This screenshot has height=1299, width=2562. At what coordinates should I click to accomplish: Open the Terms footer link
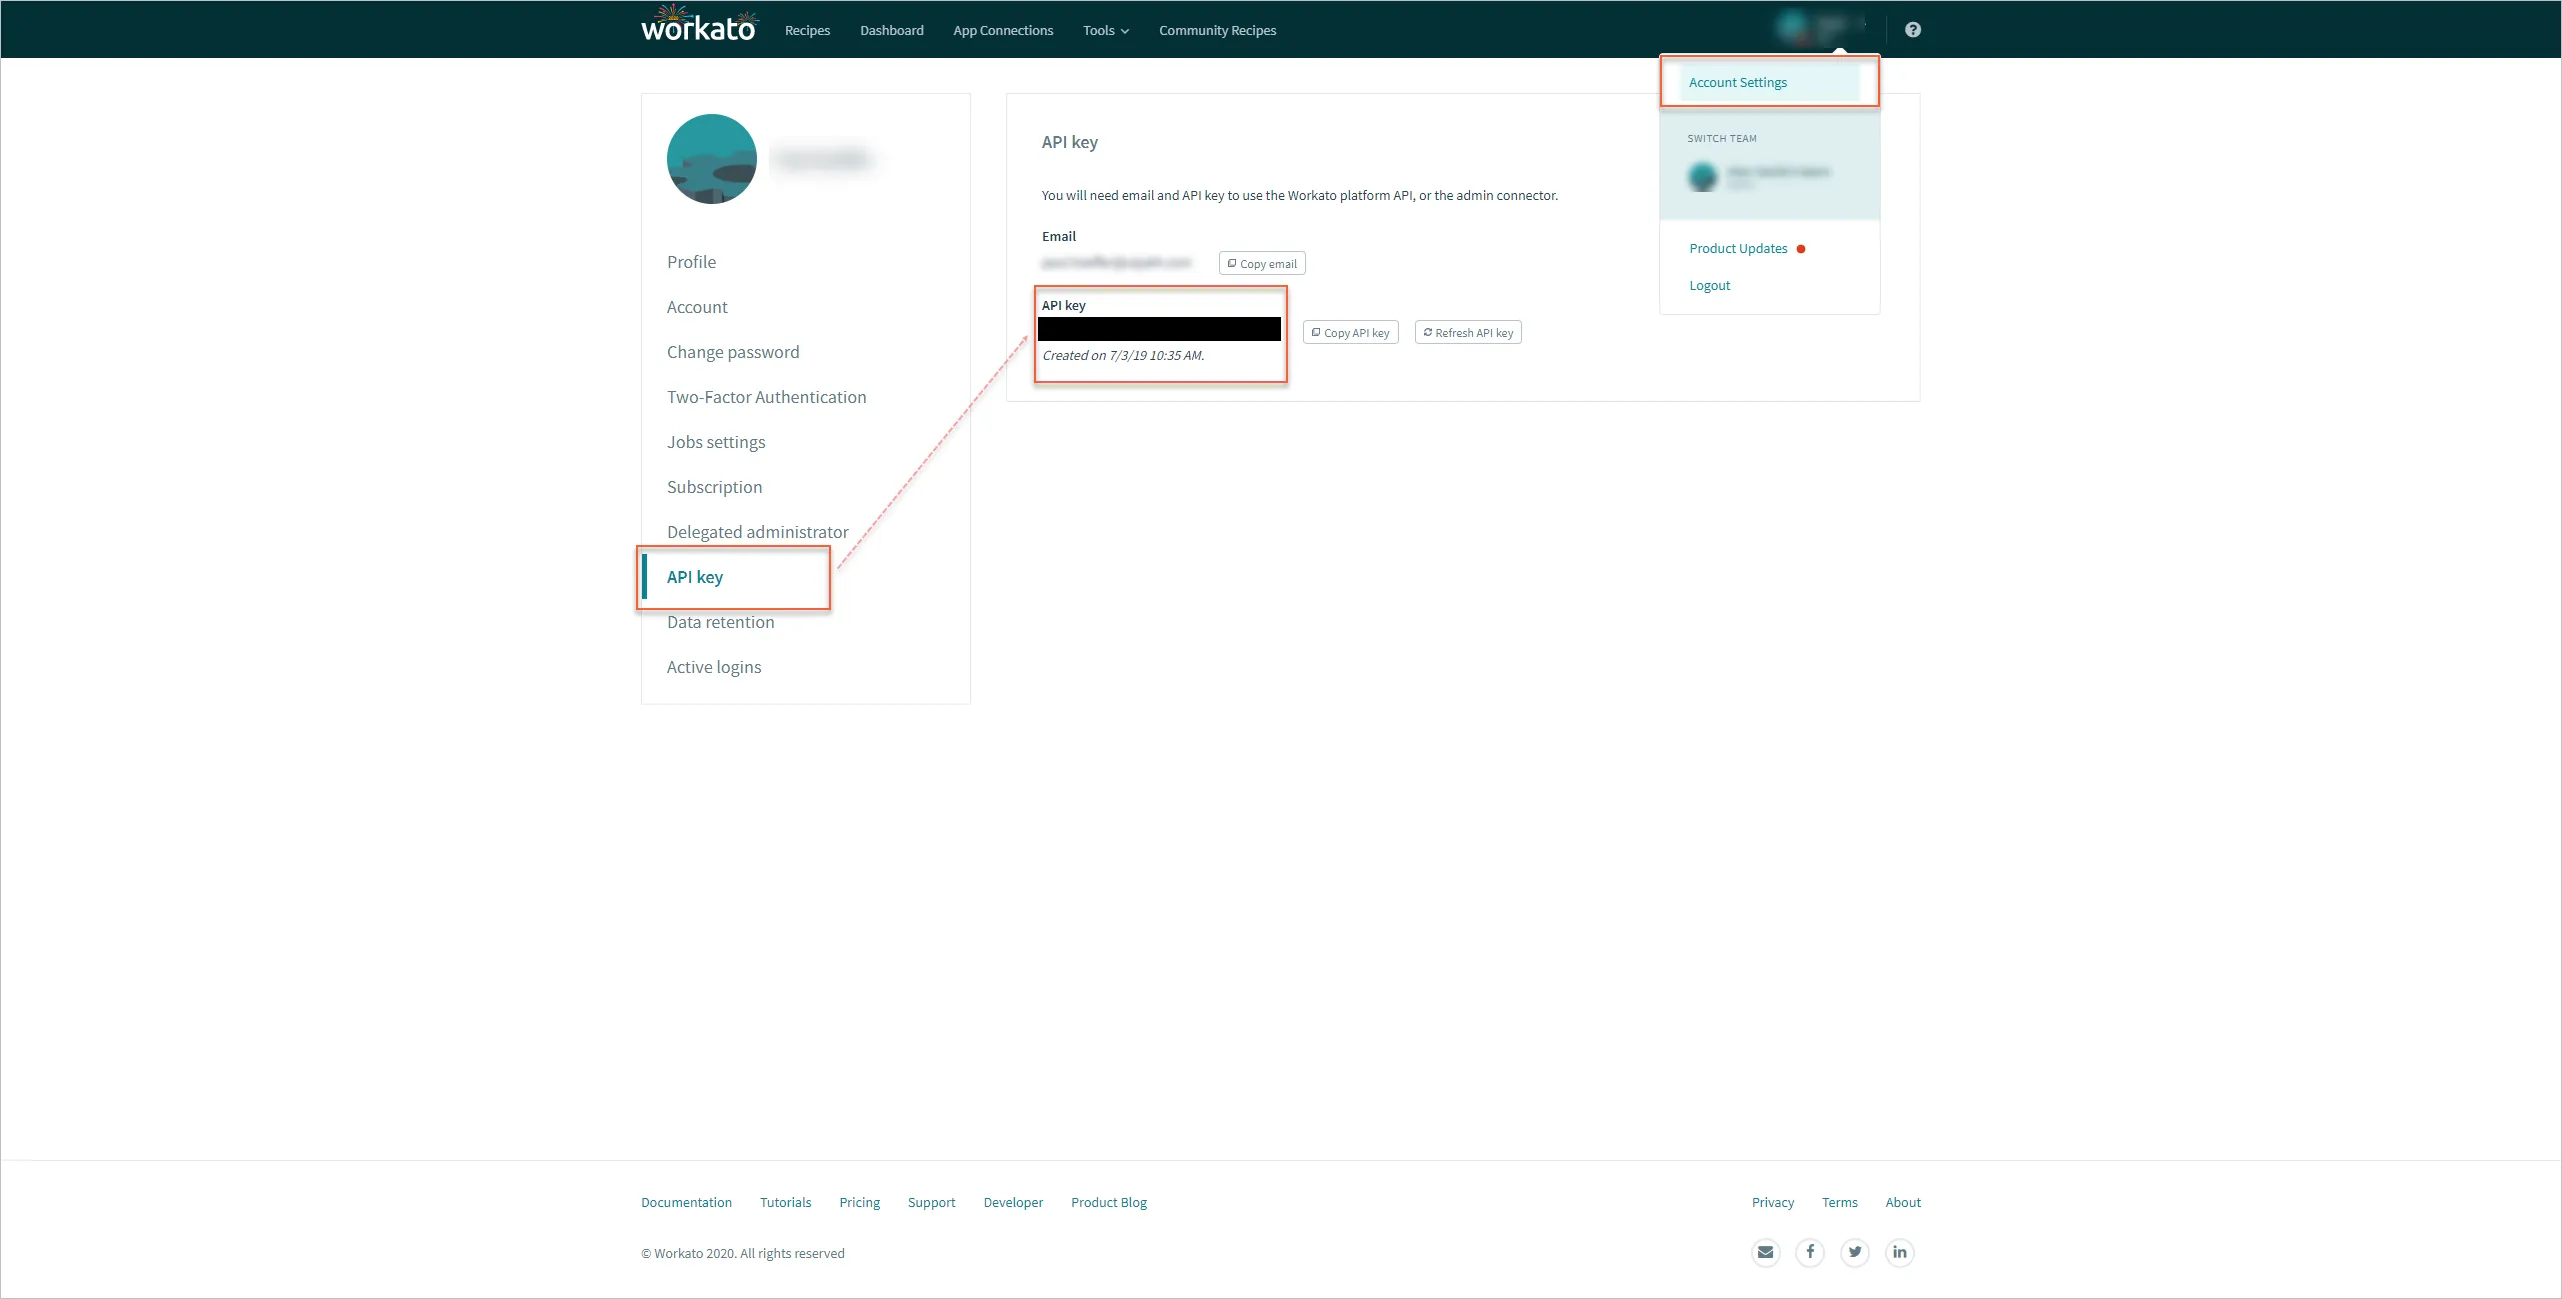(1840, 1203)
